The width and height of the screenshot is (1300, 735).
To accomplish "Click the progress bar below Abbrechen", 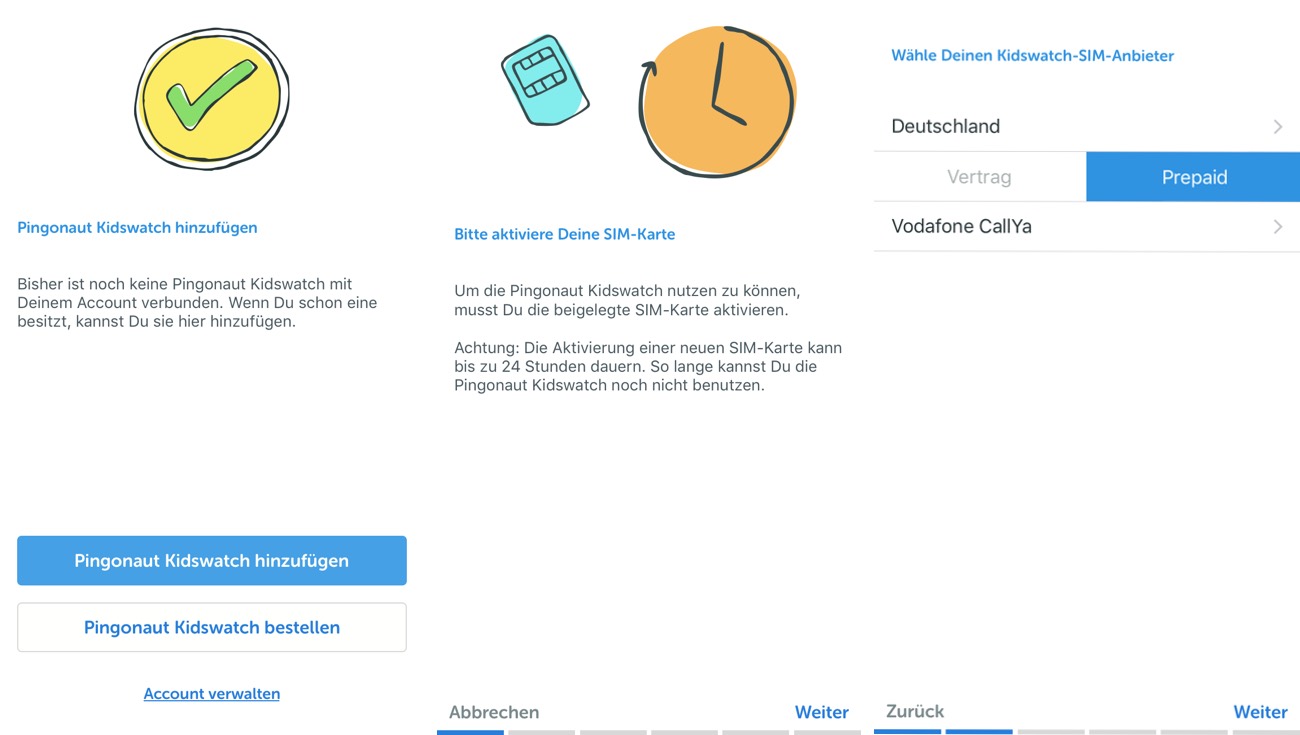I will (470, 733).
